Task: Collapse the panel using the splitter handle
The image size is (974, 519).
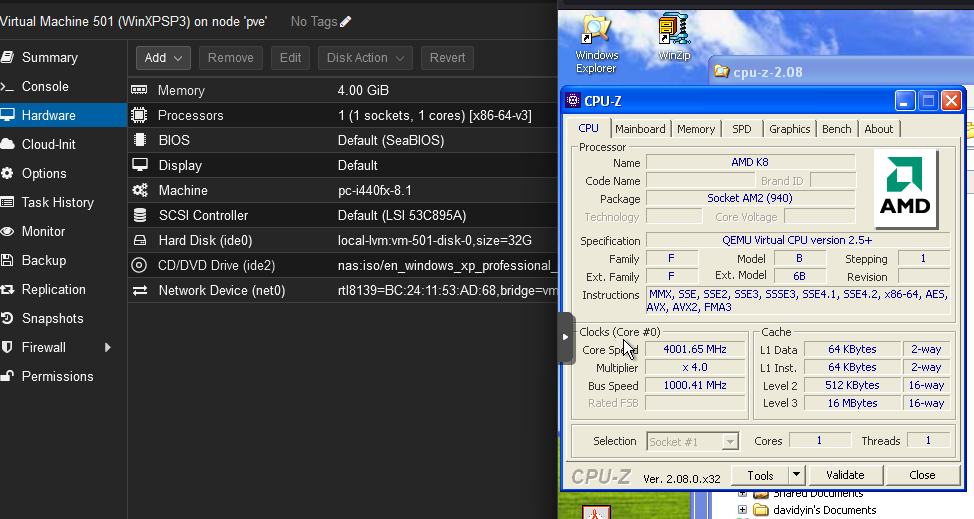Action: pyautogui.click(x=565, y=337)
